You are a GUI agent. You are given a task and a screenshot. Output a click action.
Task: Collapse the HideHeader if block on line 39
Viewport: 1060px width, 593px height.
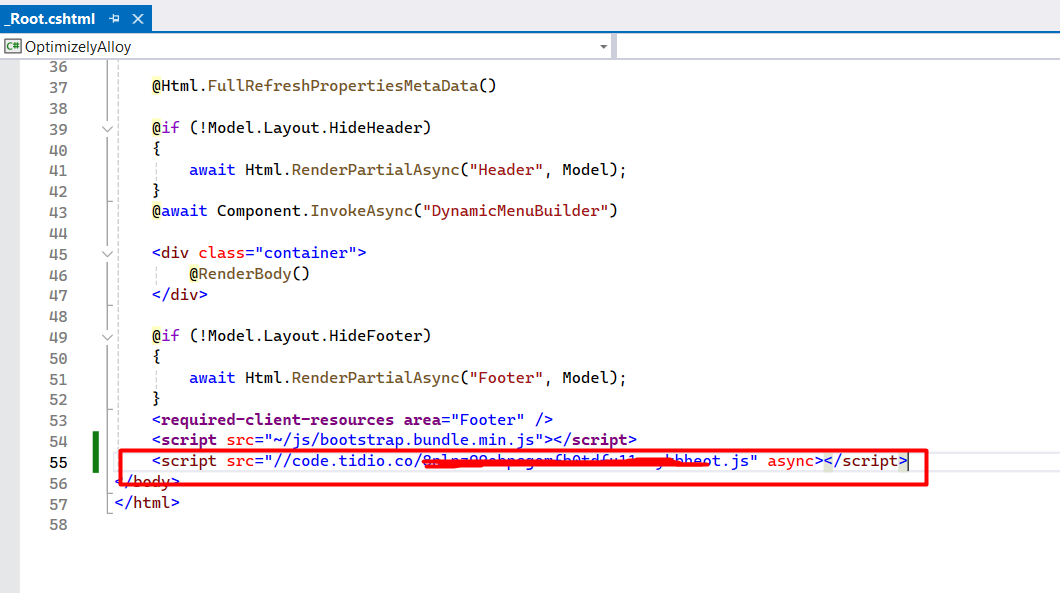coord(107,129)
